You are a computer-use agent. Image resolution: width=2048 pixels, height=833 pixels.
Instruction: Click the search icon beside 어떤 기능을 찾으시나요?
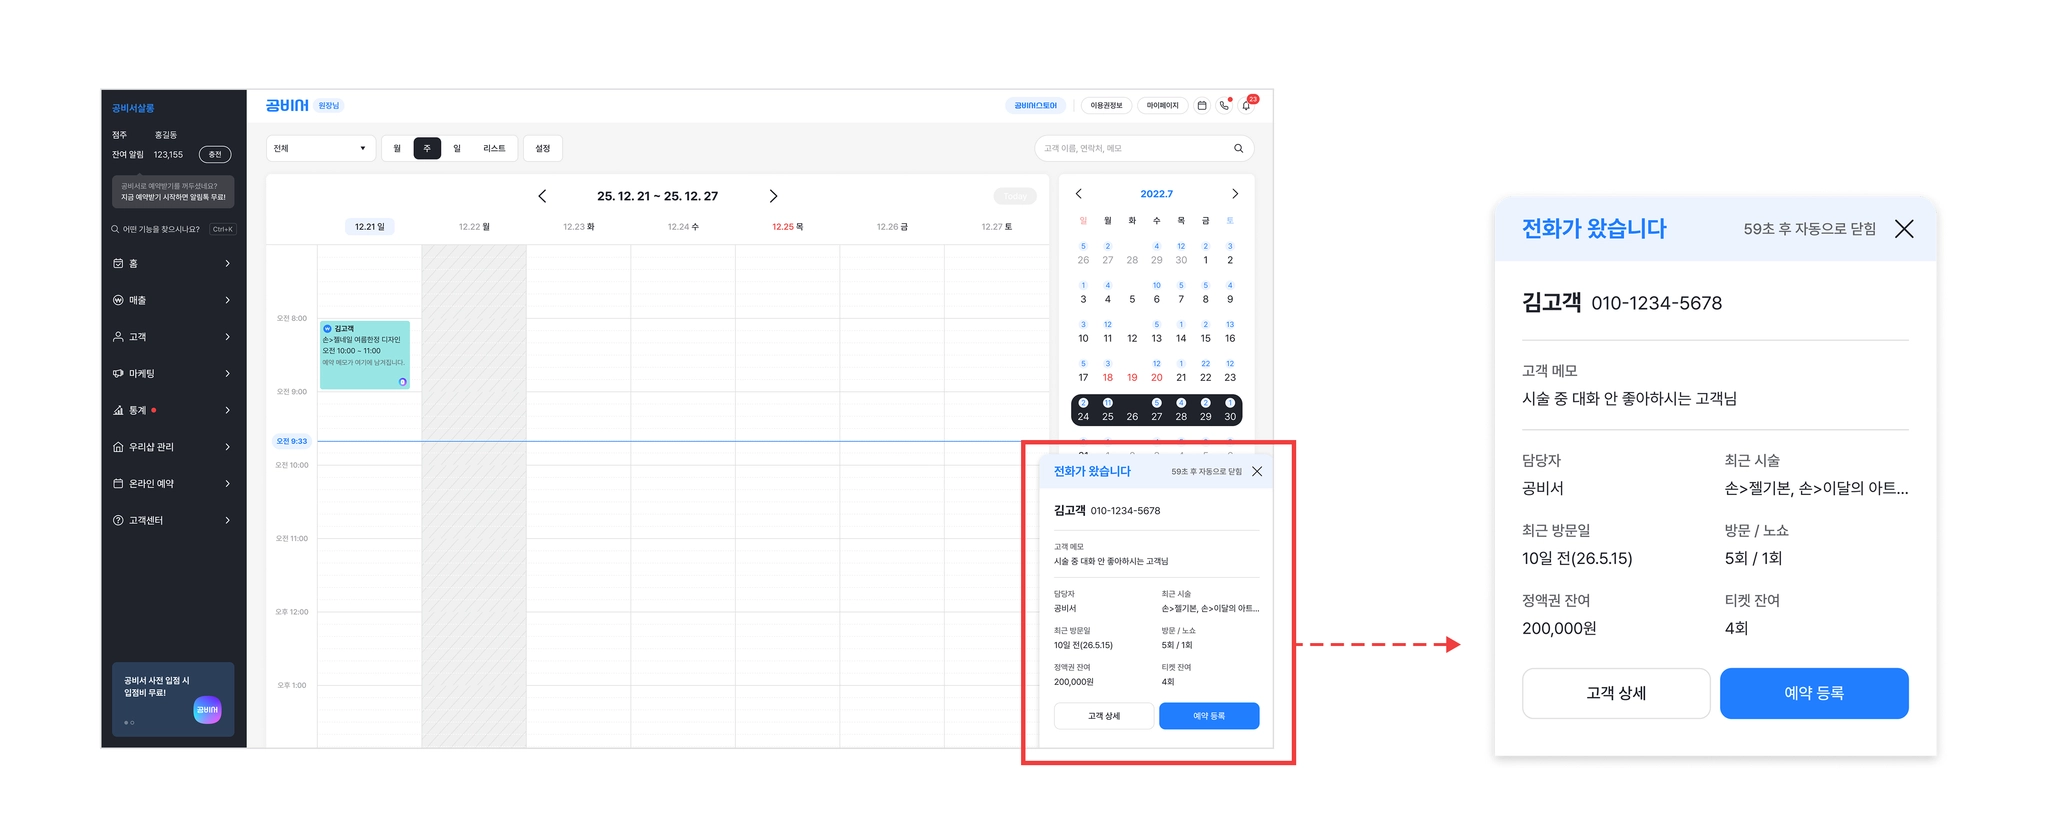click(115, 229)
